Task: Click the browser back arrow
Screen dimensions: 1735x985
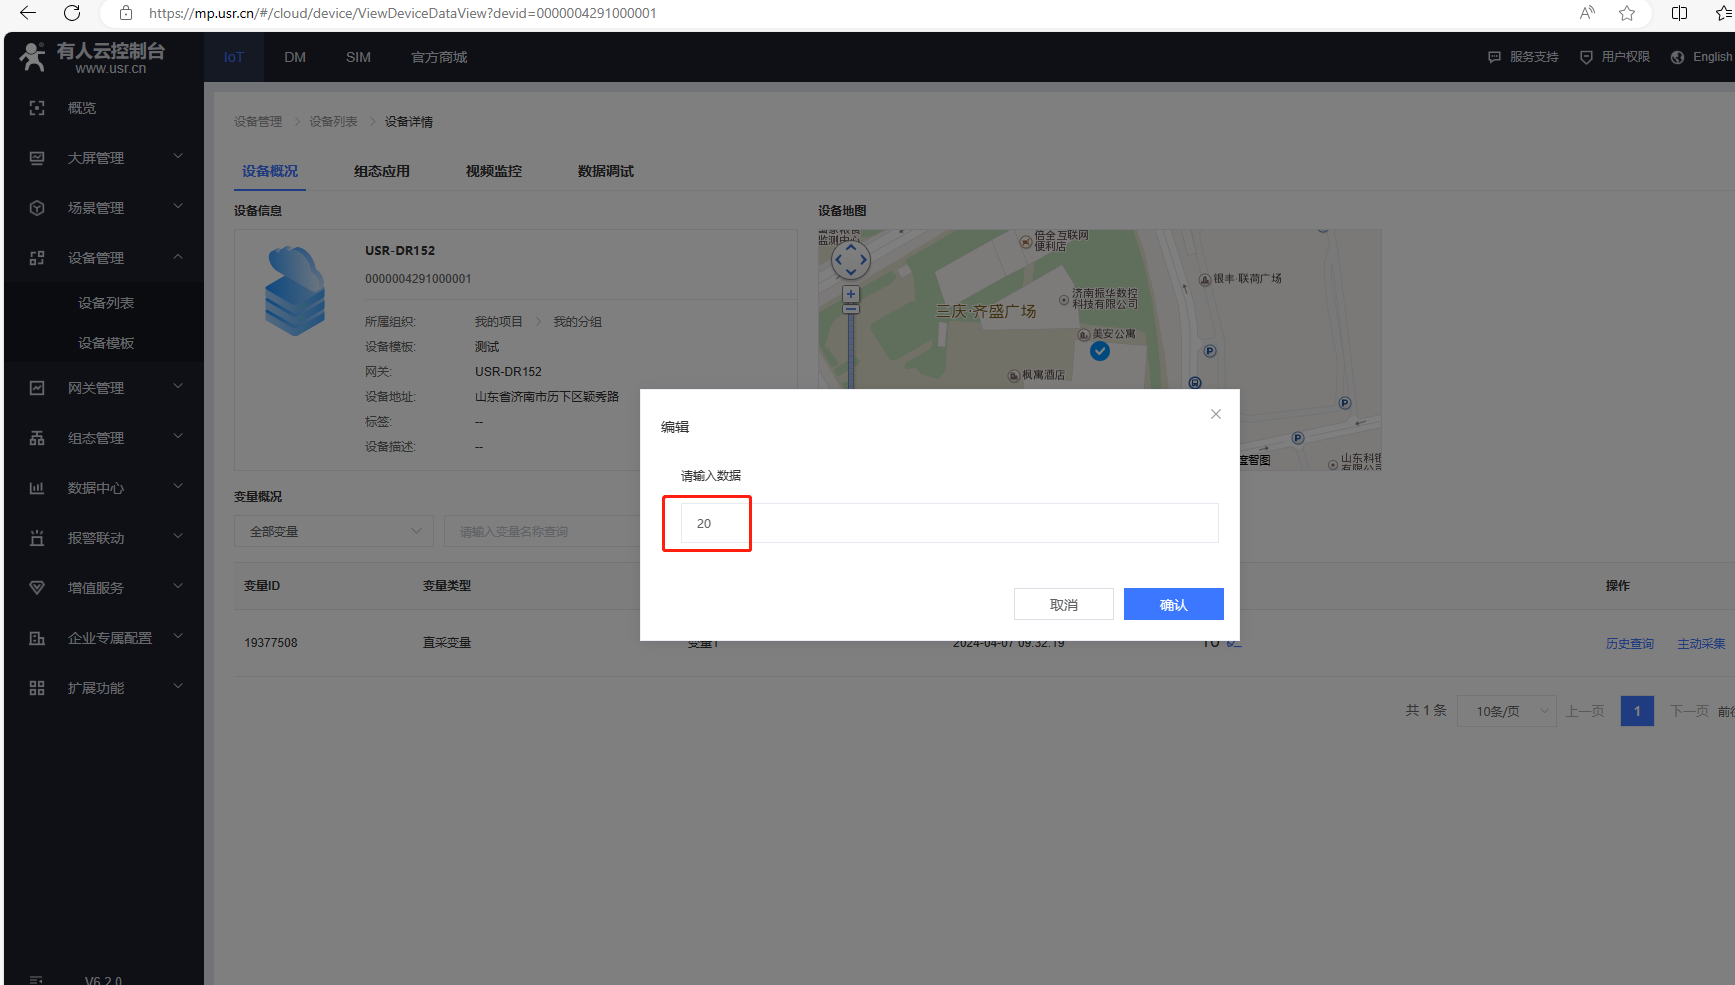Action: coord(28,13)
